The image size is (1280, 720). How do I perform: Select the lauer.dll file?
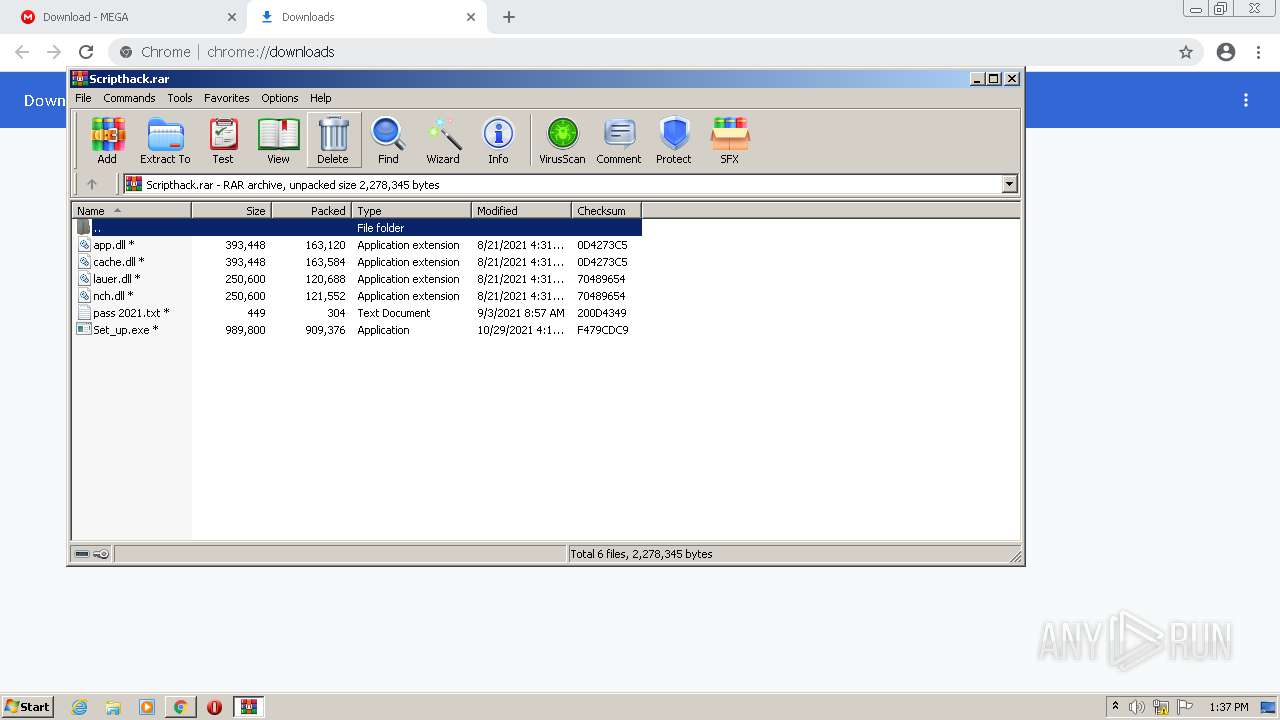point(357,279)
